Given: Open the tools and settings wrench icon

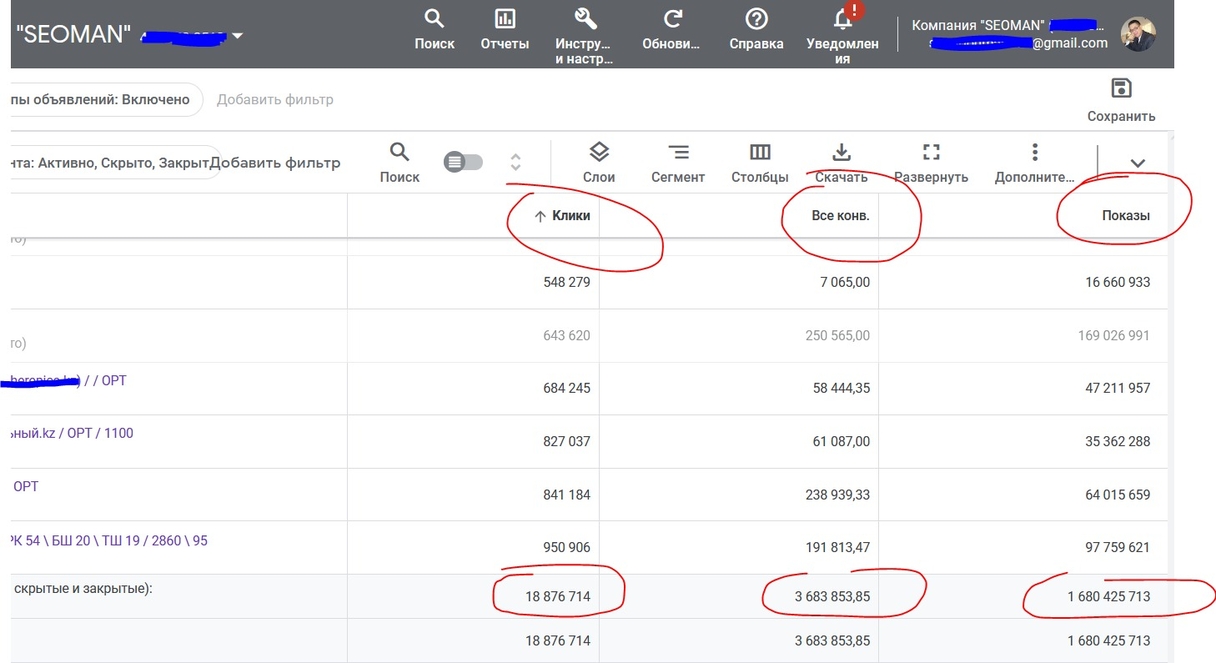Looking at the screenshot, I should coord(585,19).
